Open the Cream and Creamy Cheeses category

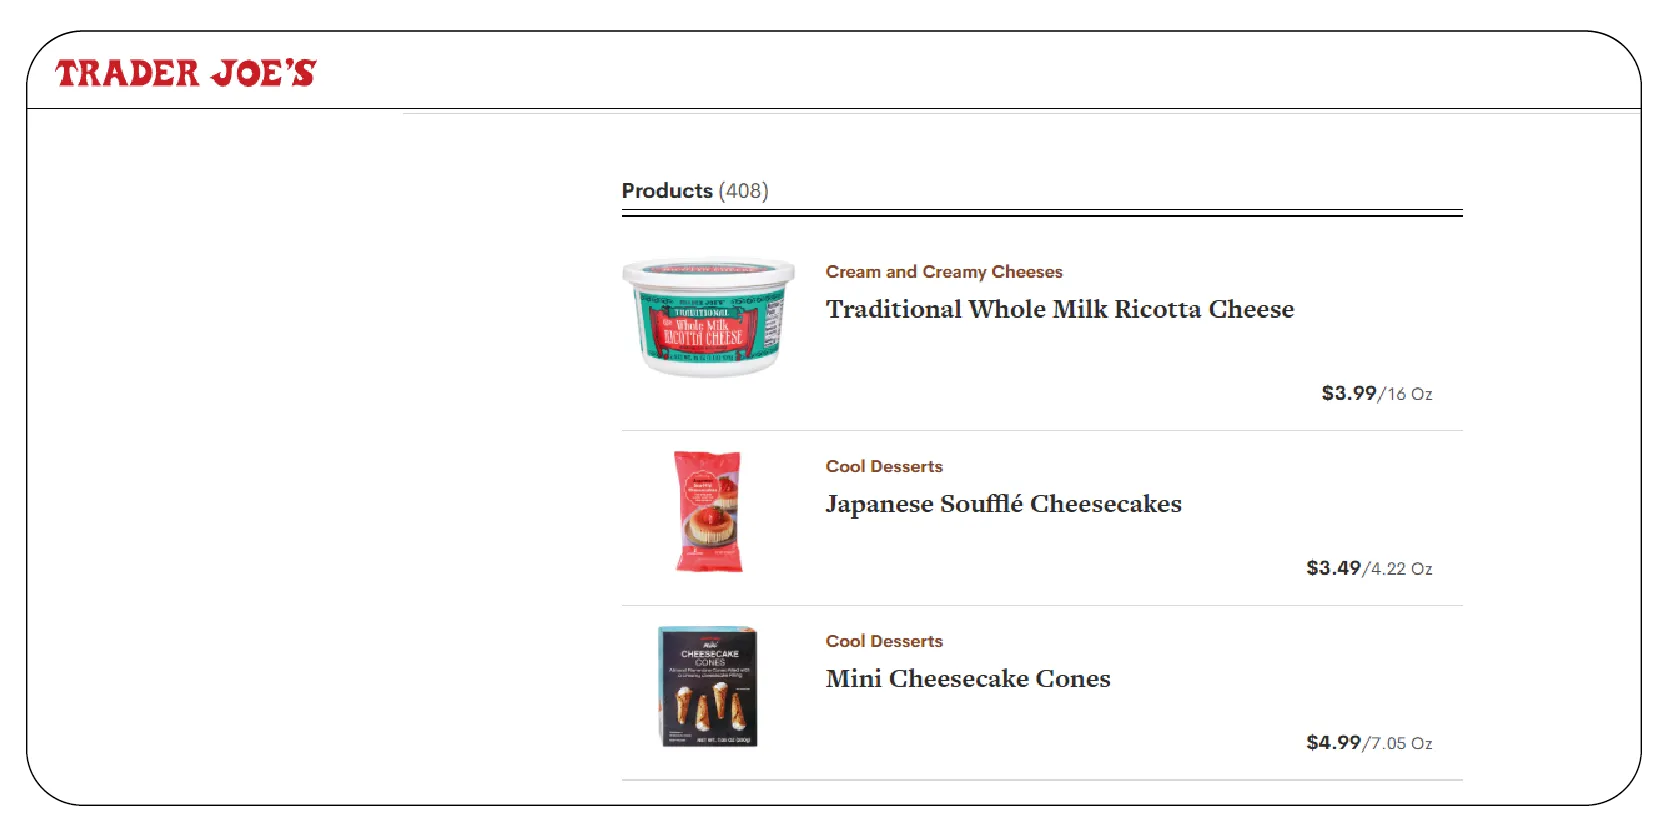click(944, 272)
